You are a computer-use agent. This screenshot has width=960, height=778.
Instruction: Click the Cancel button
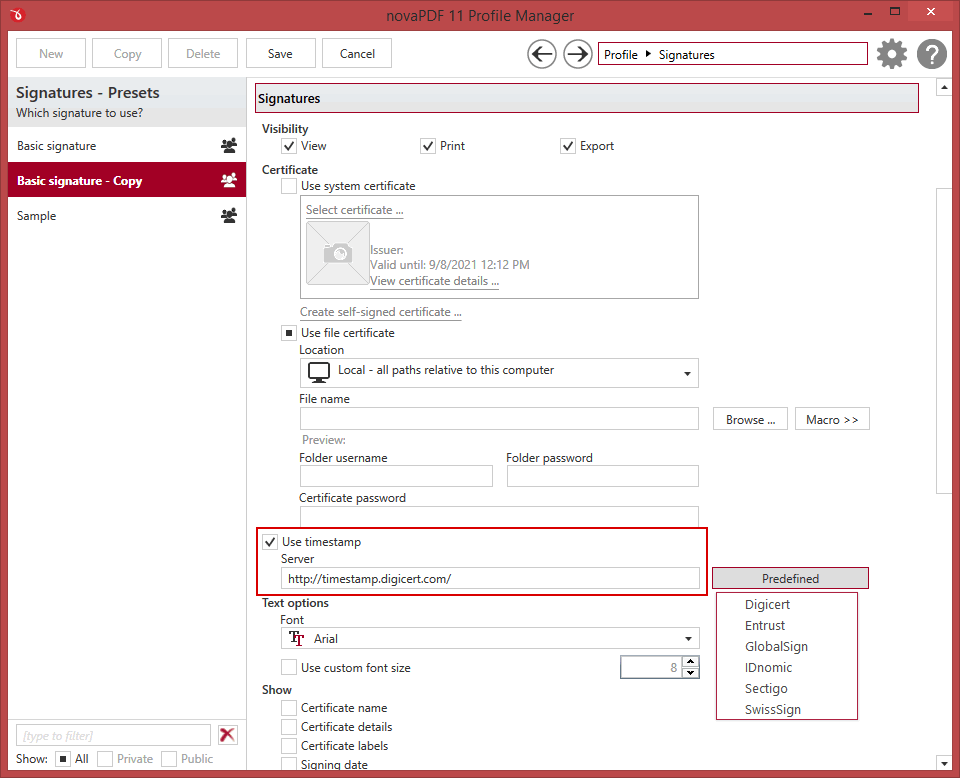357,53
